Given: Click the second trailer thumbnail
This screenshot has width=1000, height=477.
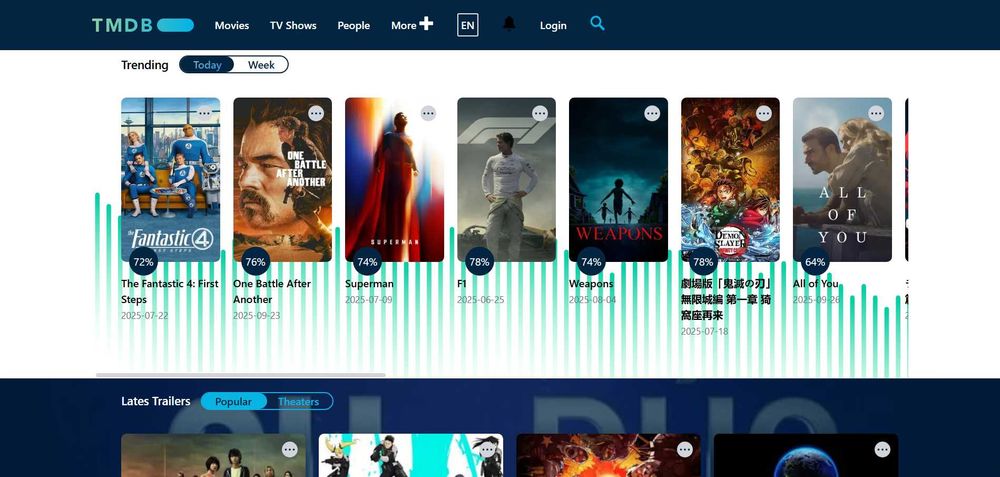Looking at the screenshot, I should point(411,455).
